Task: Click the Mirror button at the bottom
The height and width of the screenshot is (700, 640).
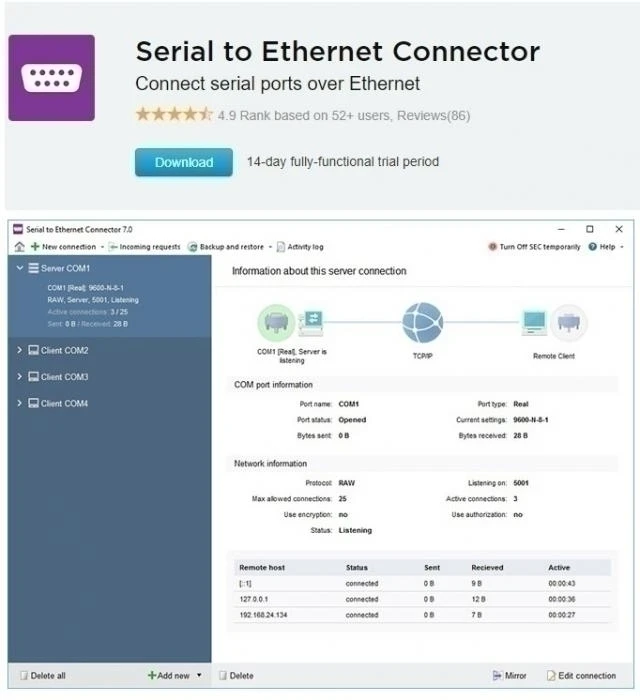Action: [509, 675]
